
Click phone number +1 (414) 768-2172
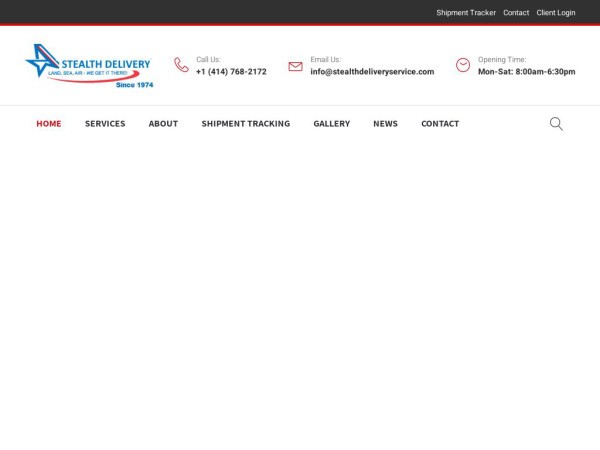231,72
